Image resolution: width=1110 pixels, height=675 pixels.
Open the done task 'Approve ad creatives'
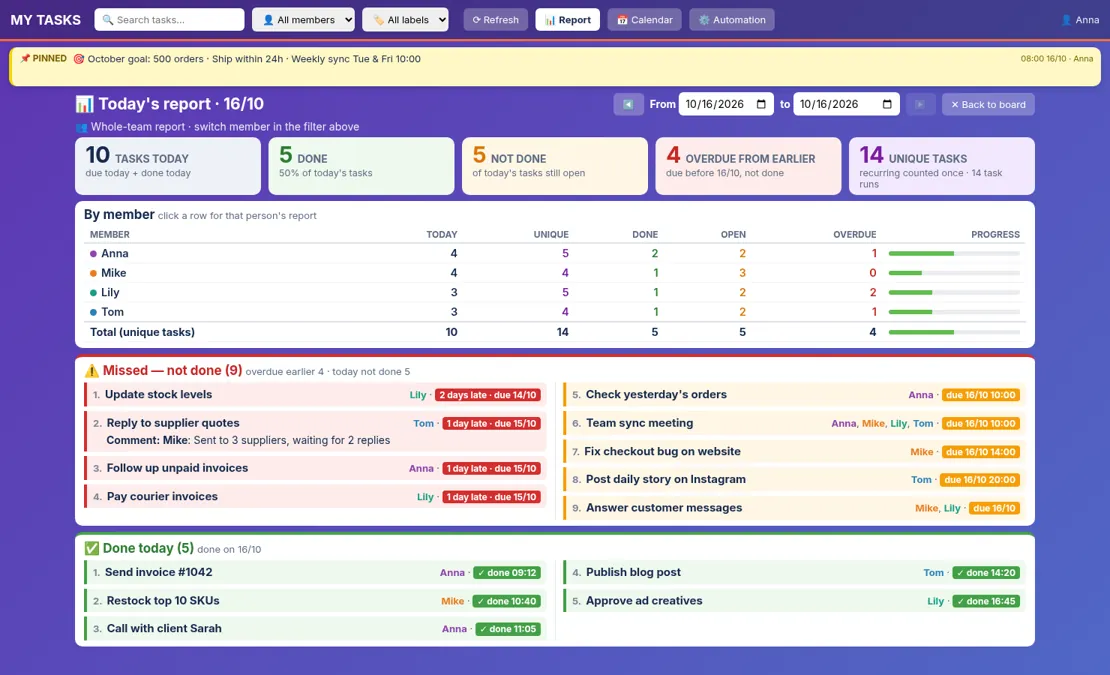[x=794, y=601]
